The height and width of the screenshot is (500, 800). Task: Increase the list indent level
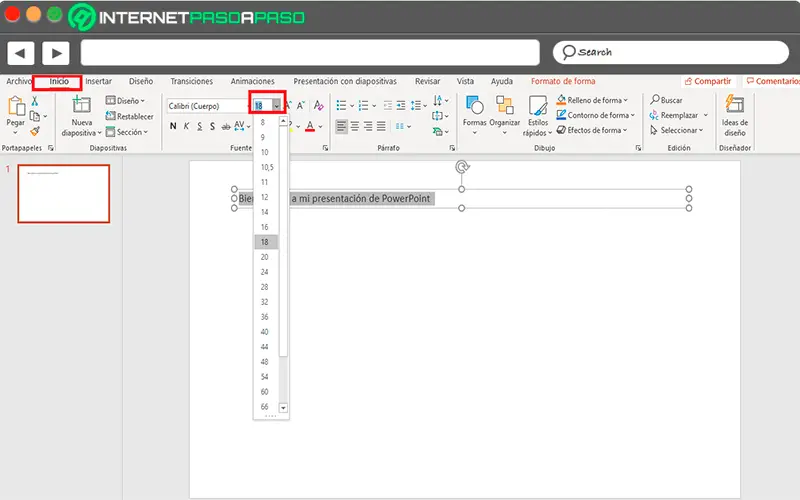(x=401, y=105)
